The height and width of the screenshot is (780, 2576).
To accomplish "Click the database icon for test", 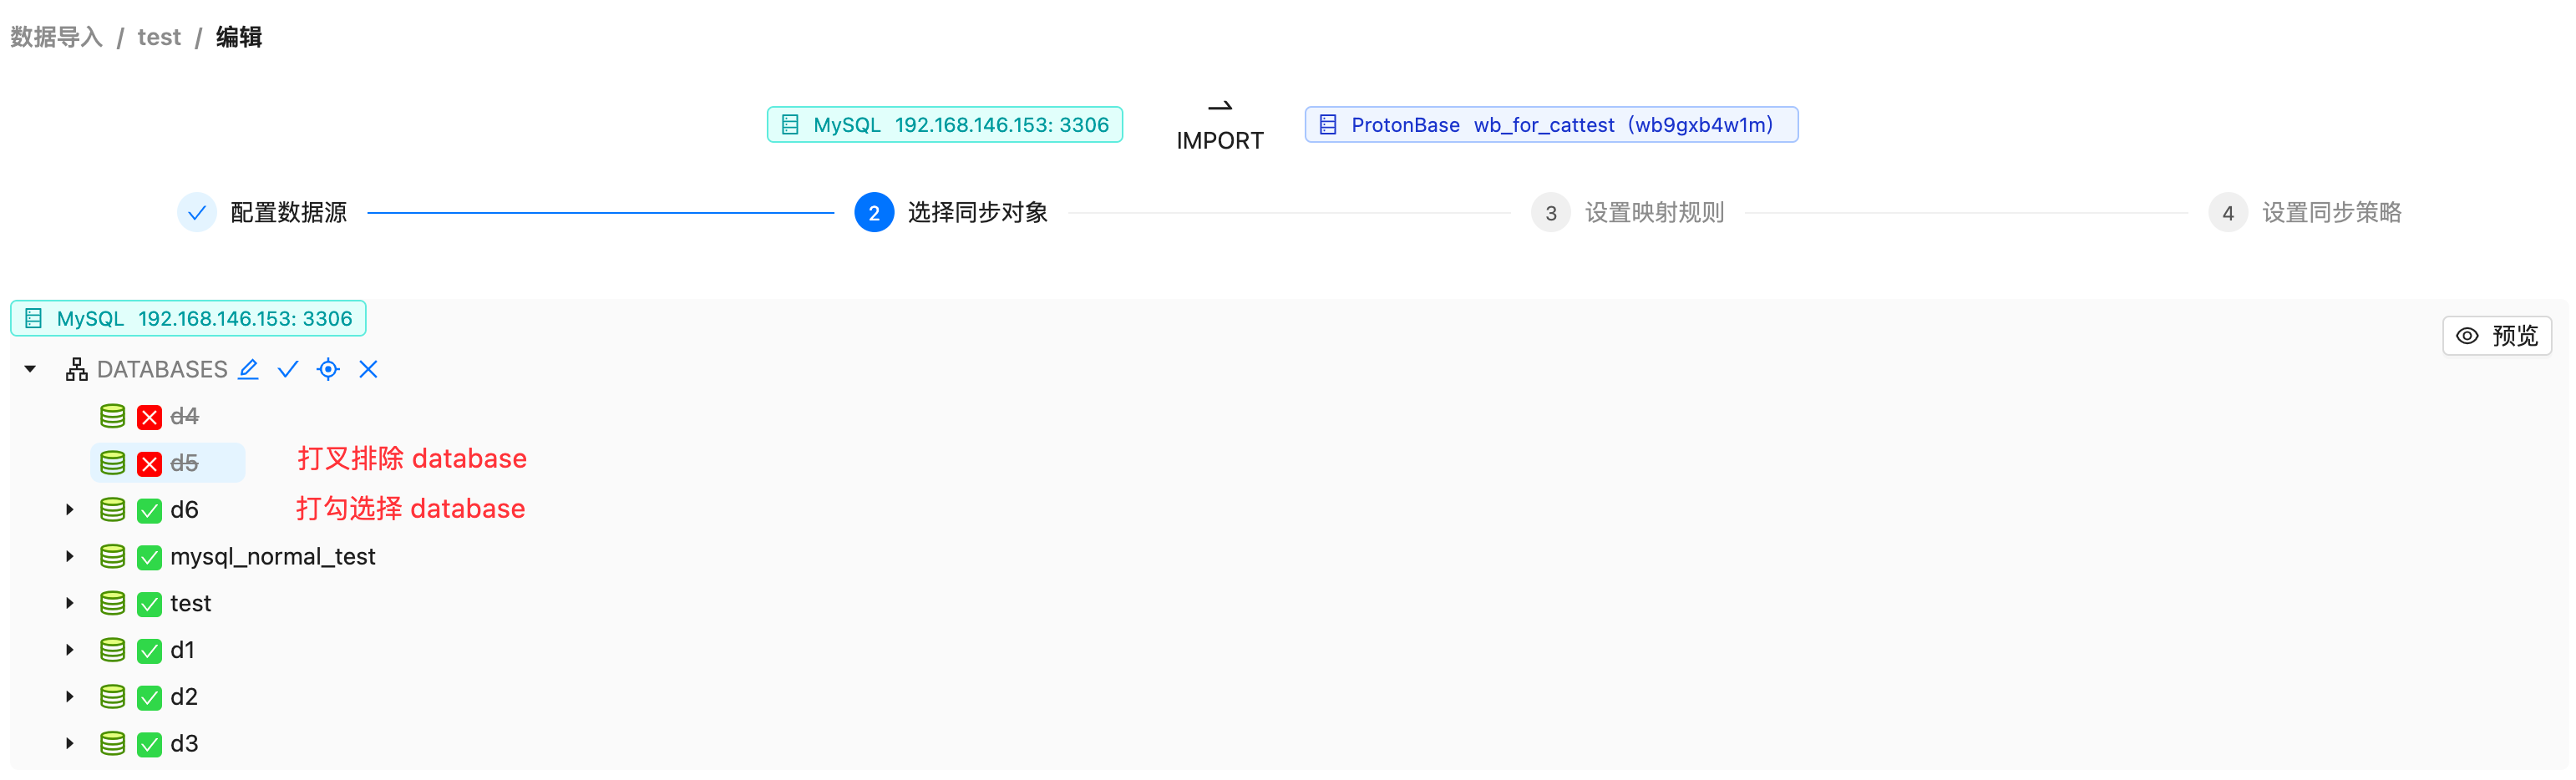I will [113, 603].
